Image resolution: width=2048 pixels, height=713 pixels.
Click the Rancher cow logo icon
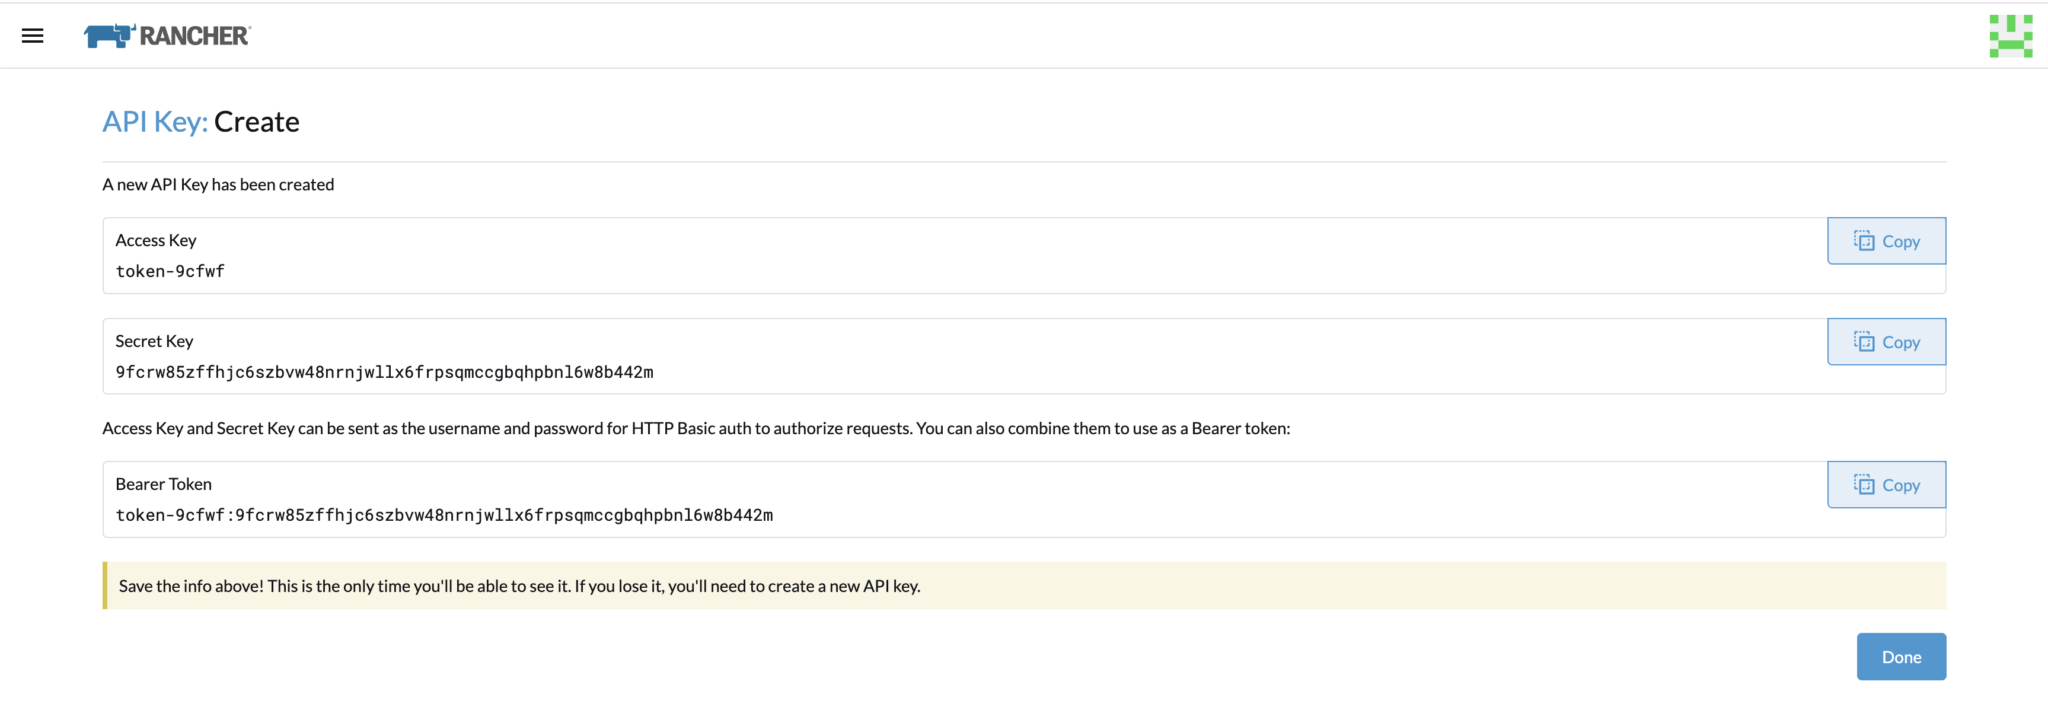108,36
